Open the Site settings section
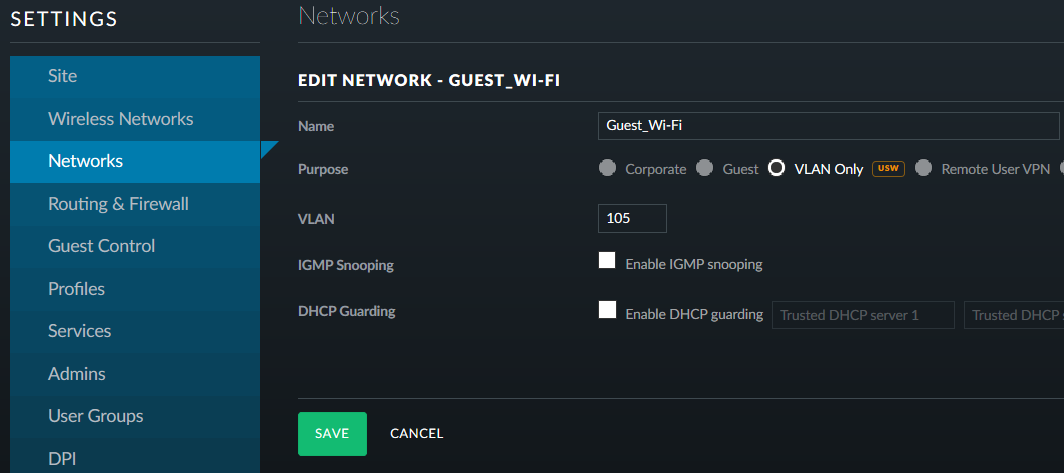1064x473 pixels. click(x=135, y=77)
